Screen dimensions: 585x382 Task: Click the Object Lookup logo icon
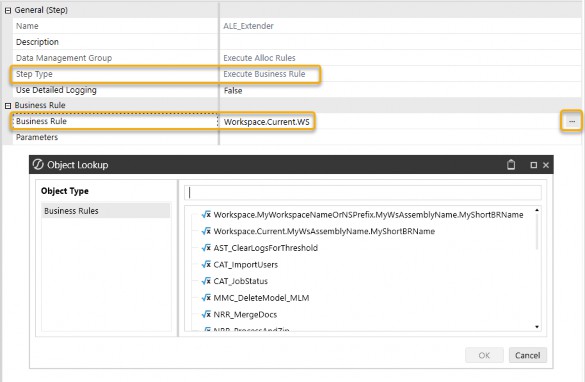[x=38, y=165]
